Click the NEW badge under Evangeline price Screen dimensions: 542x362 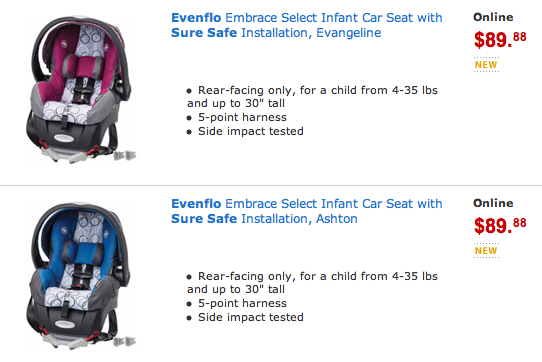pyautogui.click(x=486, y=65)
